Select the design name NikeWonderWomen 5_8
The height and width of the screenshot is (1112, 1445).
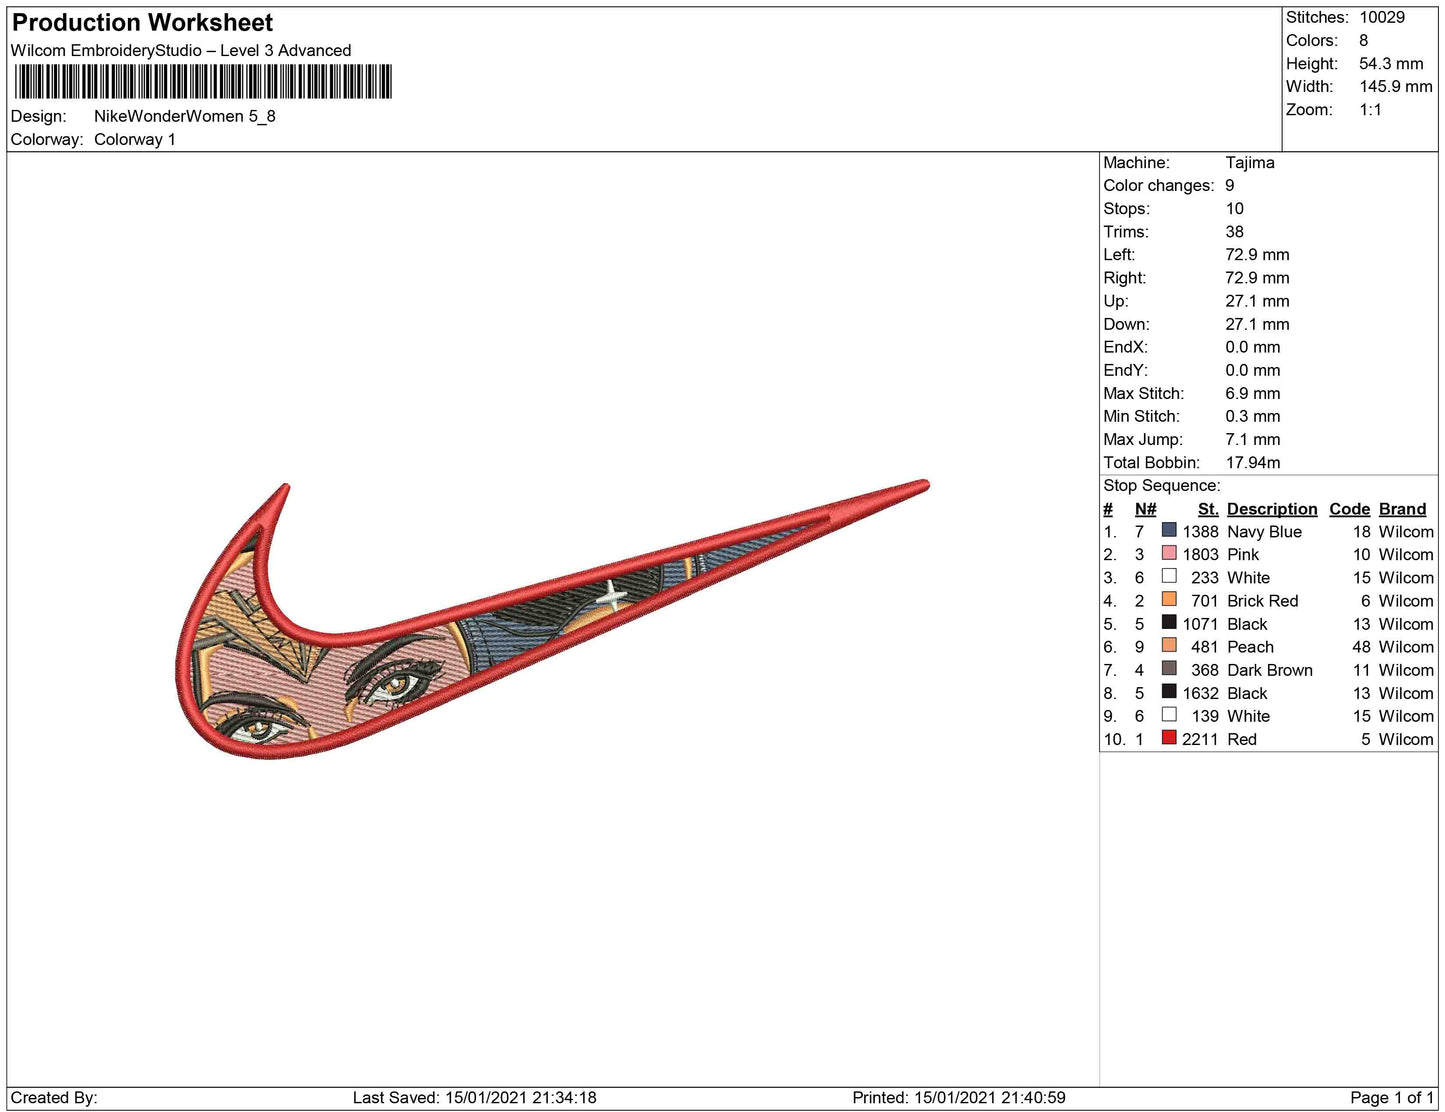tap(184, 116)
